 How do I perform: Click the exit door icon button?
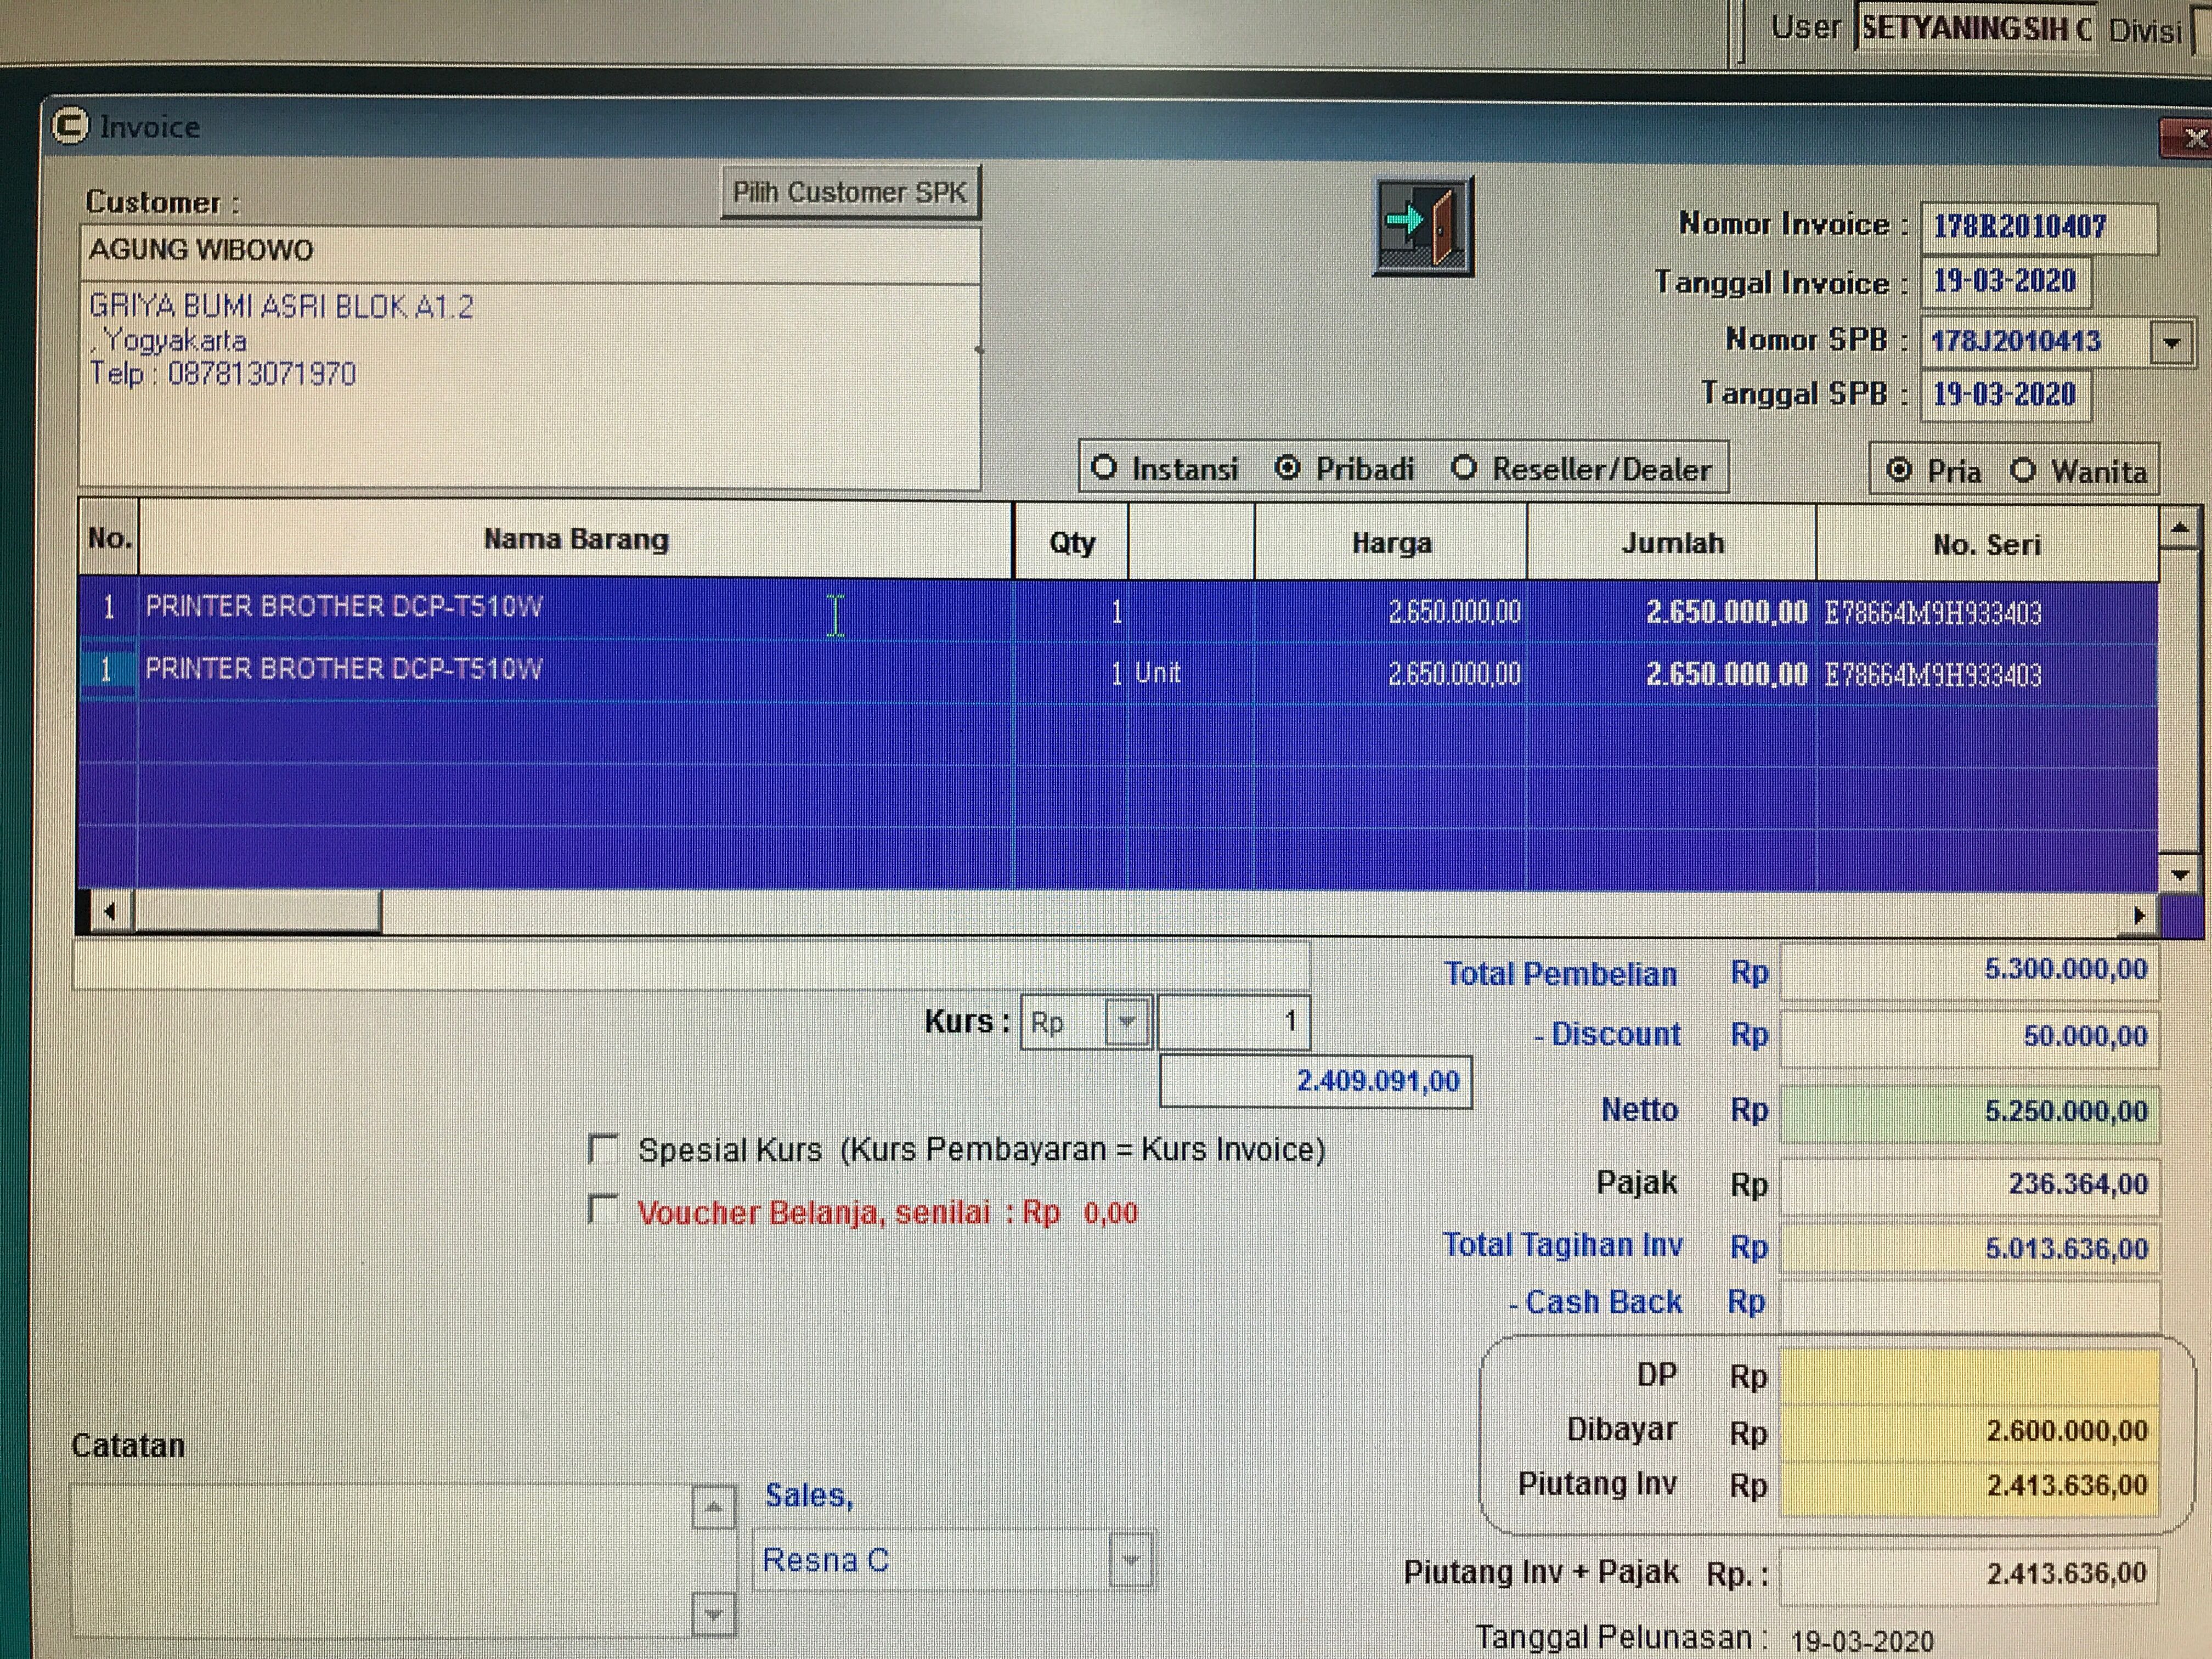point(1423,226)
